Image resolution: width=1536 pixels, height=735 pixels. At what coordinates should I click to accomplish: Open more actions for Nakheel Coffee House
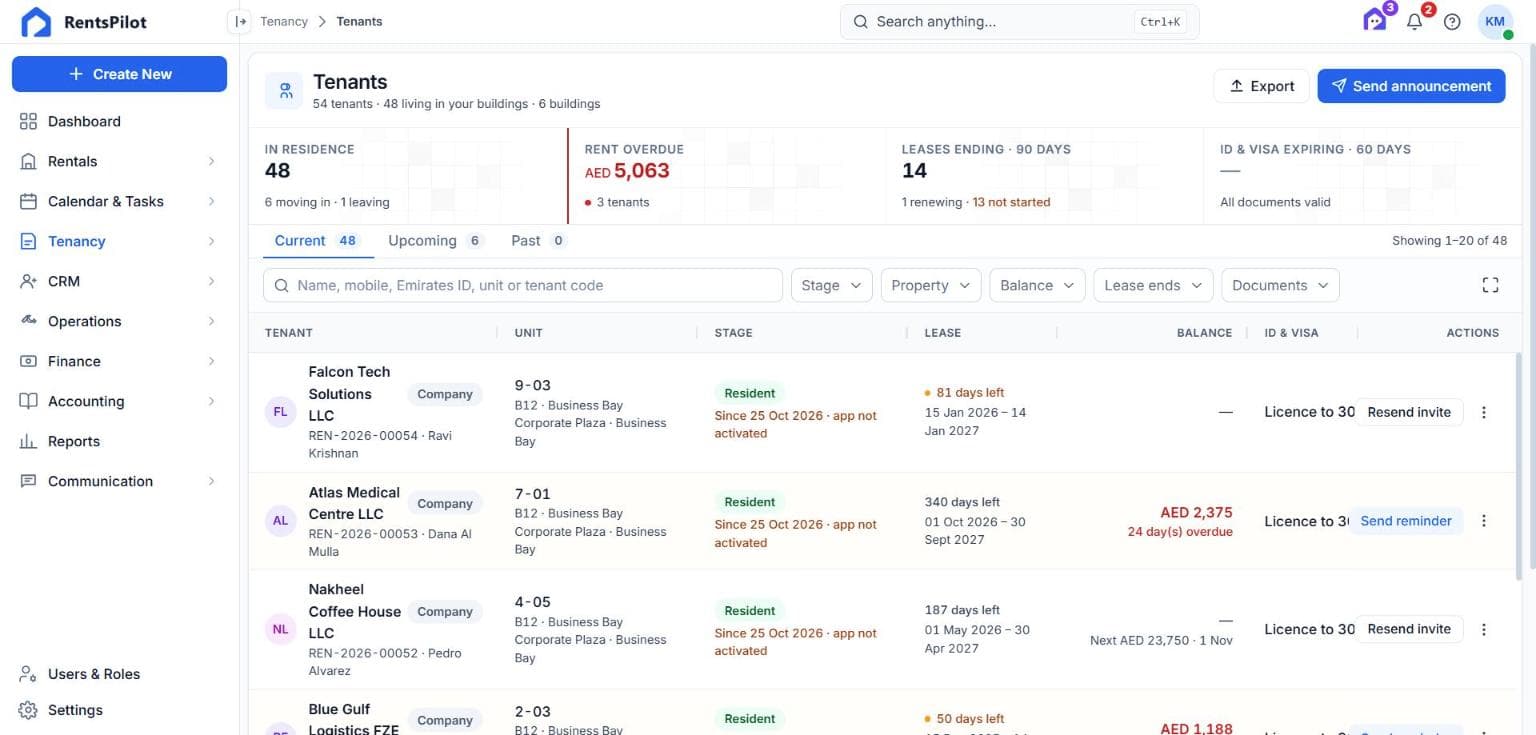click(1484, 629)
